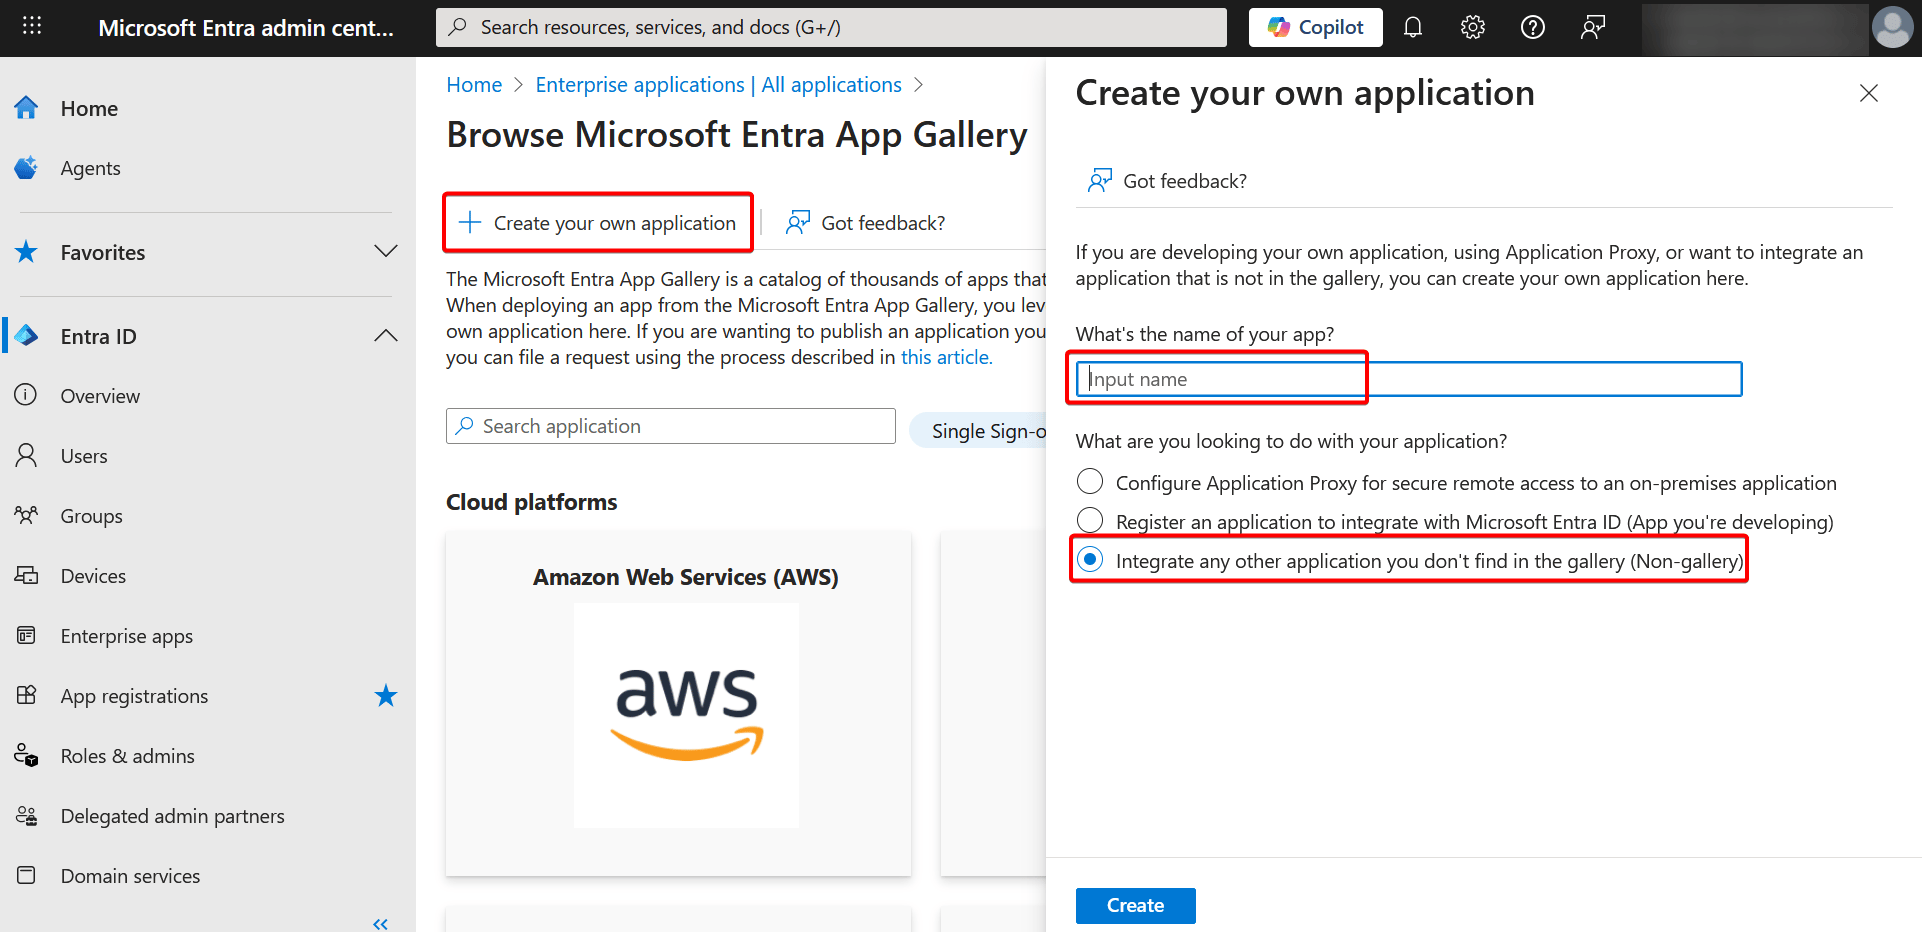Close the Create your own application panel
Image resolution: width=1922 pixels, height=932 pixels.
1868,93
